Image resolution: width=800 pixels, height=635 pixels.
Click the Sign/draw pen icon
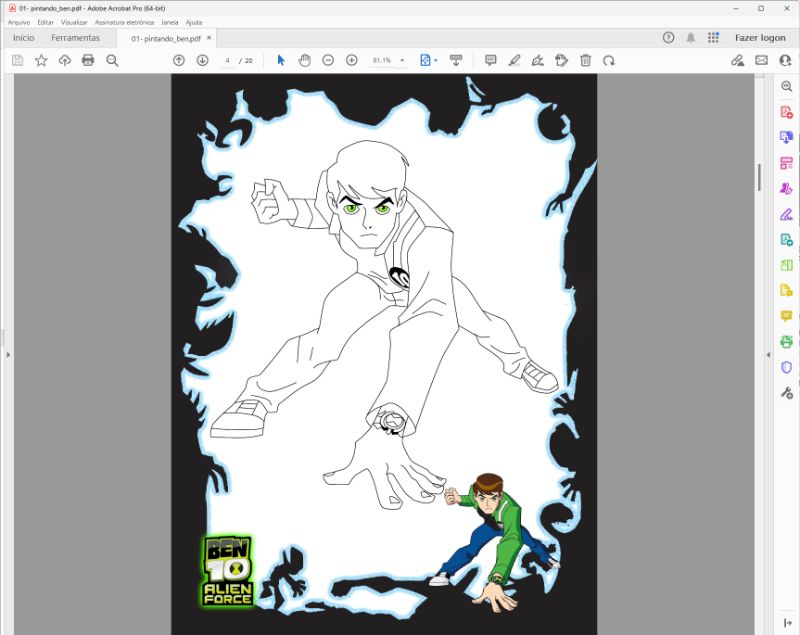coord(538,60)
